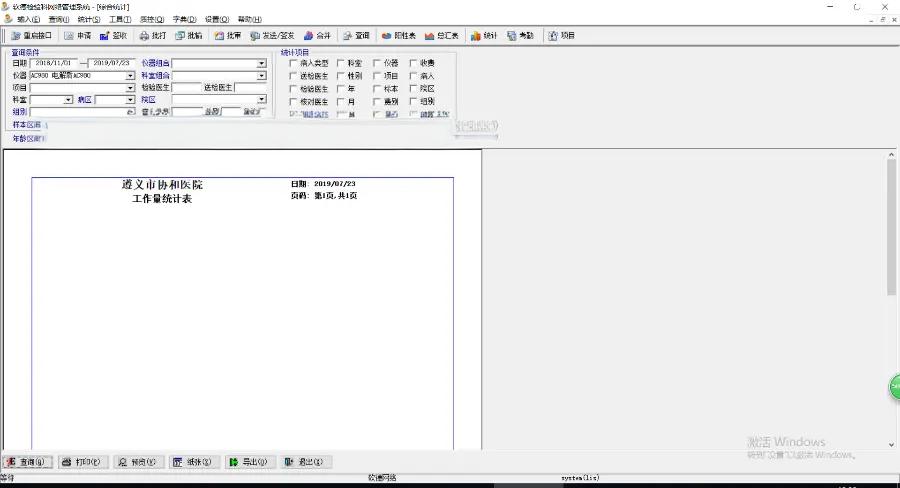Open the 工具(T) menu
900x488 pixels.
(x=120, y=20)
